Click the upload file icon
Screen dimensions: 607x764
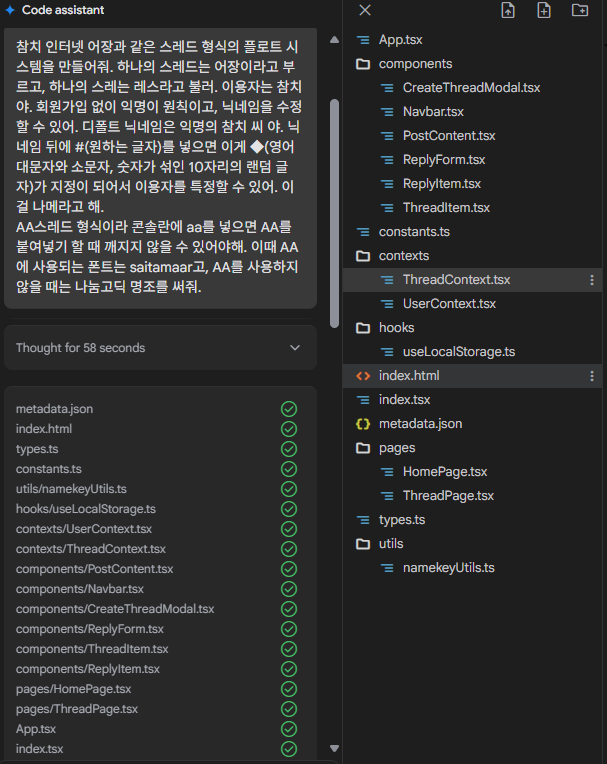tap(508, 10)
